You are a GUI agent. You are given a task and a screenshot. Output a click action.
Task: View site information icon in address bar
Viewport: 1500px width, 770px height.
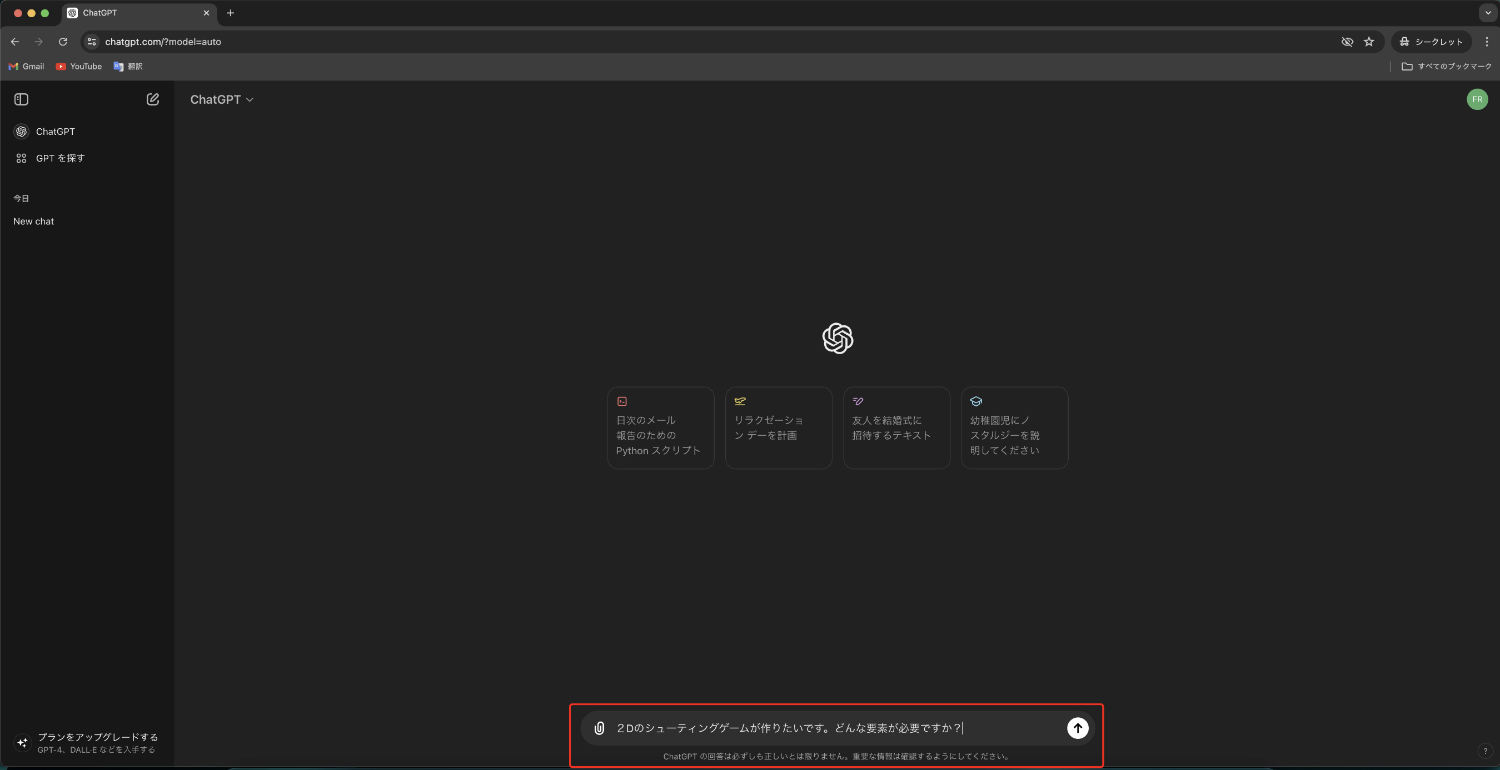(92, 42)
